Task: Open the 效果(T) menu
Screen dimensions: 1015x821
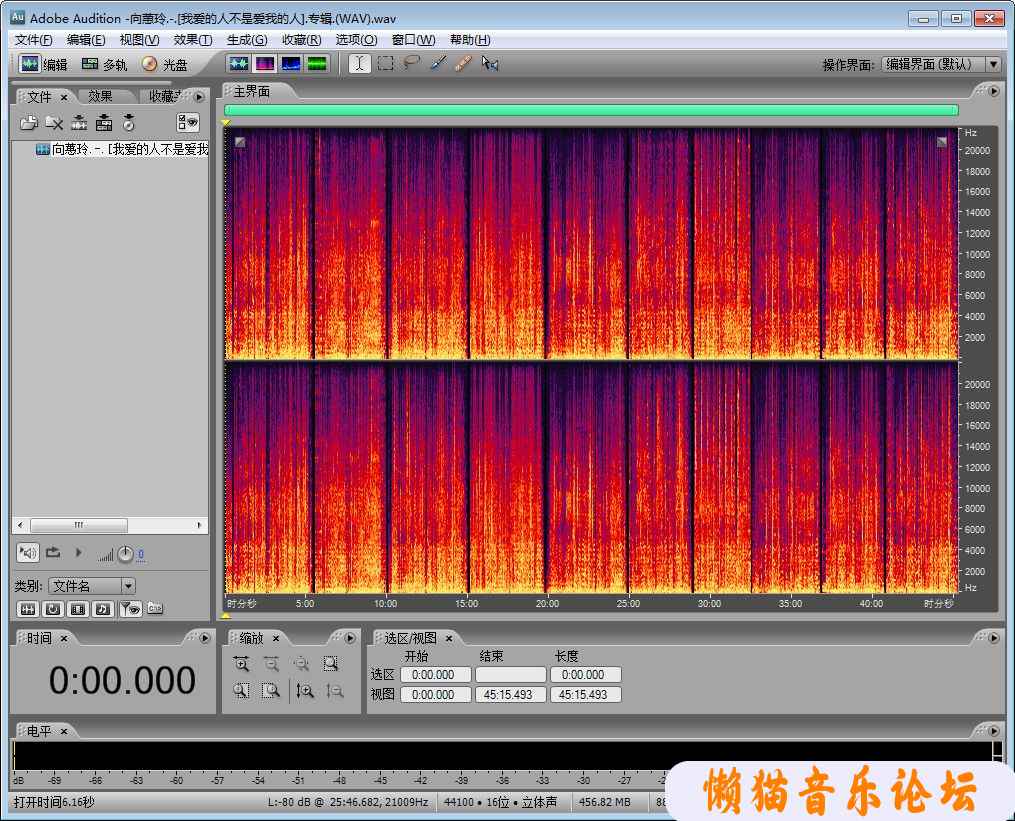Action: [x=192, y=40]
